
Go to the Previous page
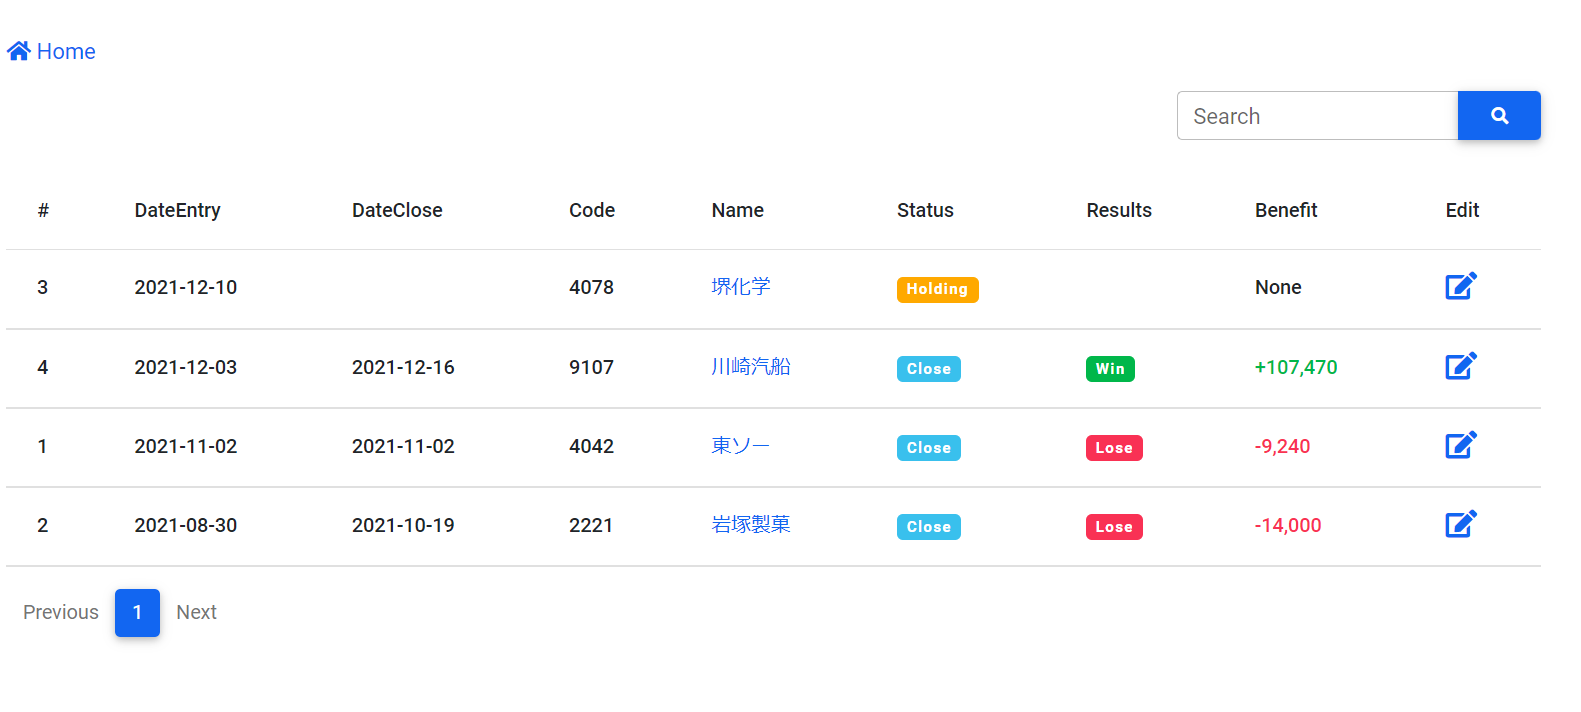(x=61, y=612)
